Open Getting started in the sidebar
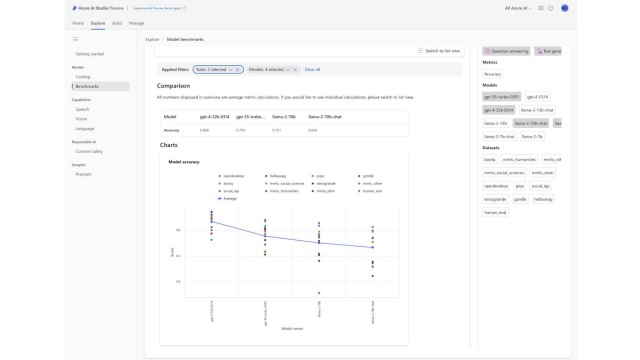 tap(90, 54)
